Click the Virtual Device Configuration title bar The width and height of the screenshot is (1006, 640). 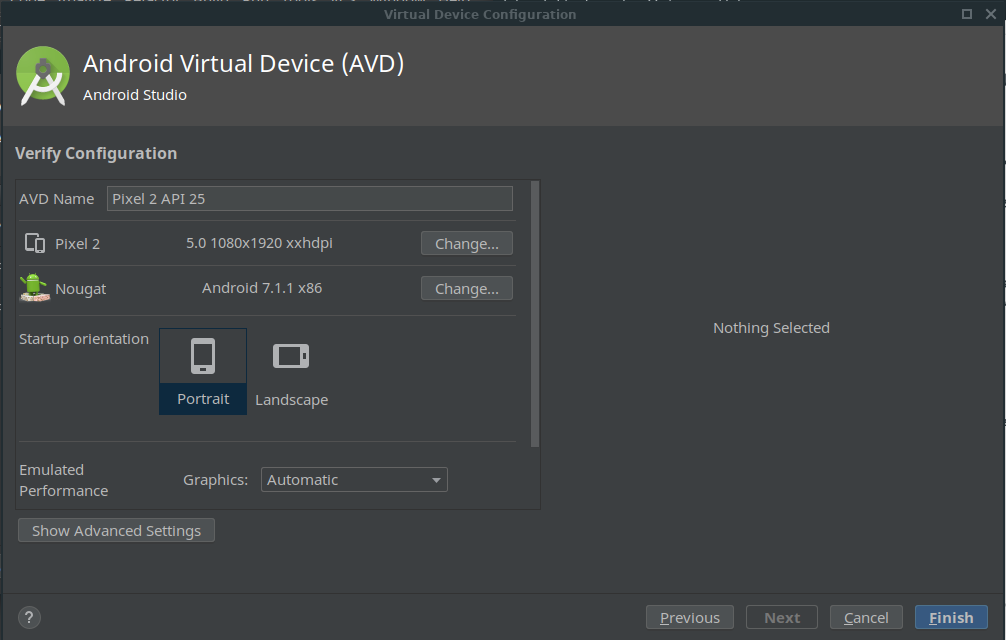(479, 14)
